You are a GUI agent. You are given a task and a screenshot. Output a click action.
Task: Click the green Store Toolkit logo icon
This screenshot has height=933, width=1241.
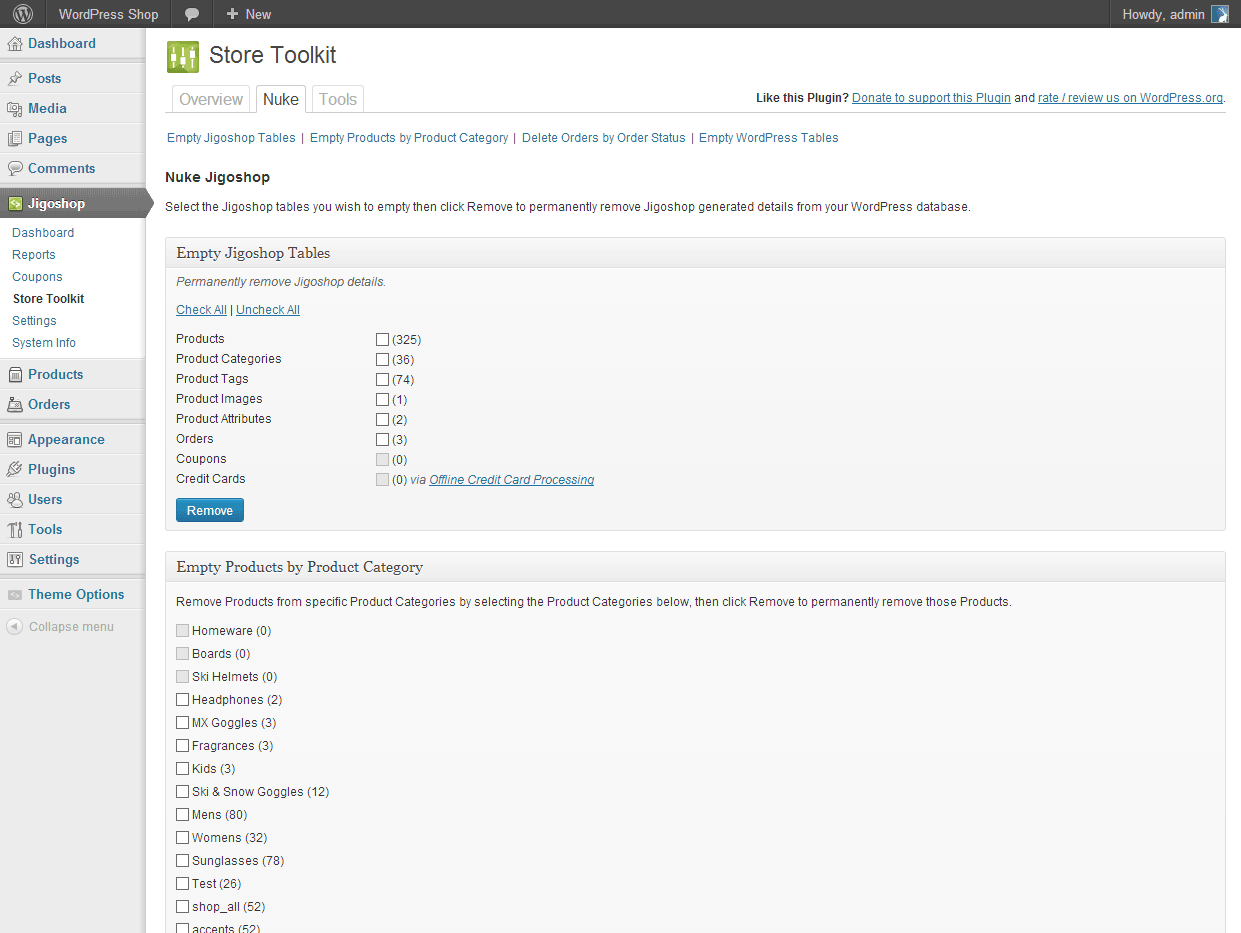point(183,57)
